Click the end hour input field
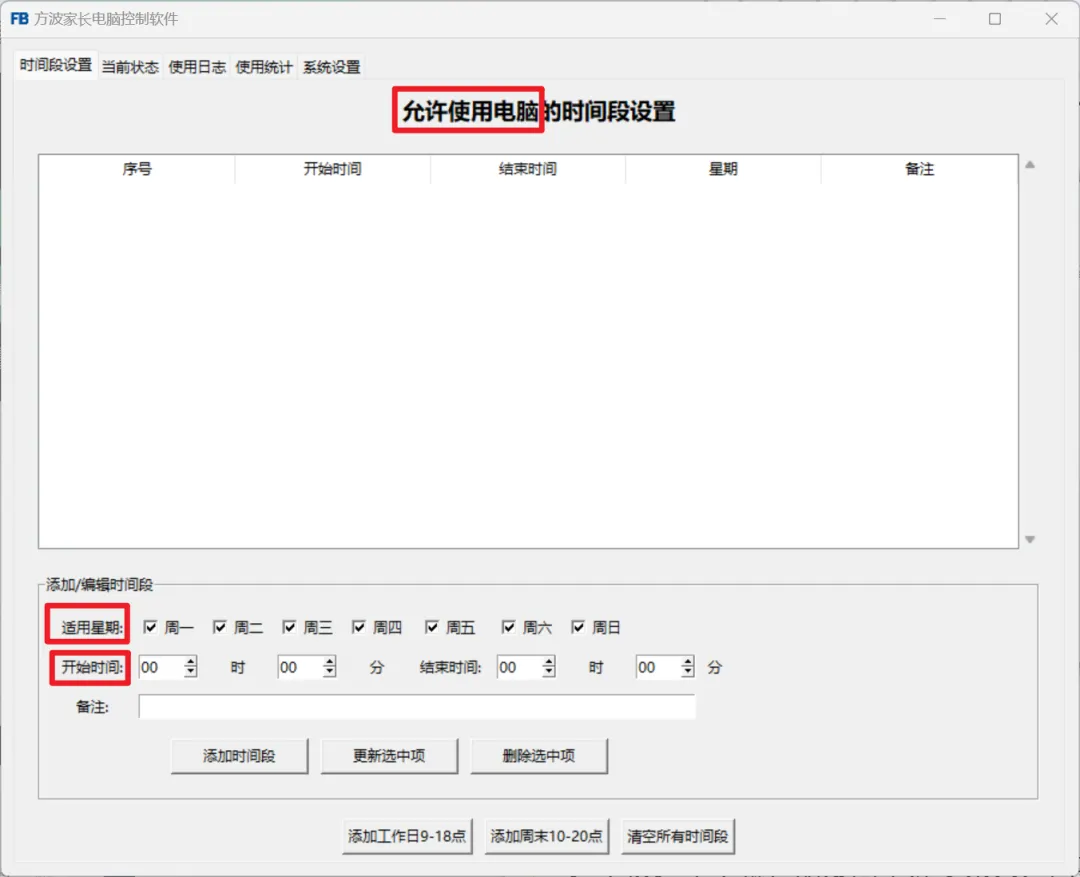 (519, 667)
